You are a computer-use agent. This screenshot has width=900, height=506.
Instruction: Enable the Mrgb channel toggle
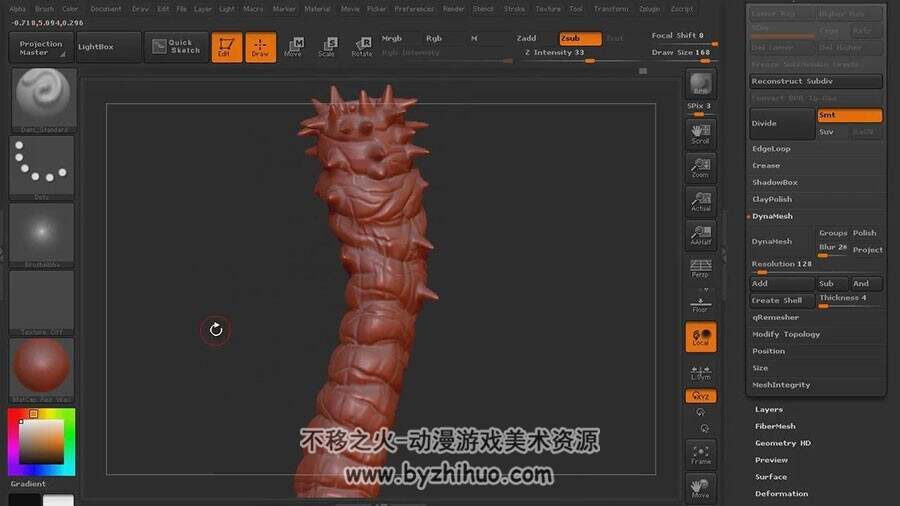[x=392, y=38]
